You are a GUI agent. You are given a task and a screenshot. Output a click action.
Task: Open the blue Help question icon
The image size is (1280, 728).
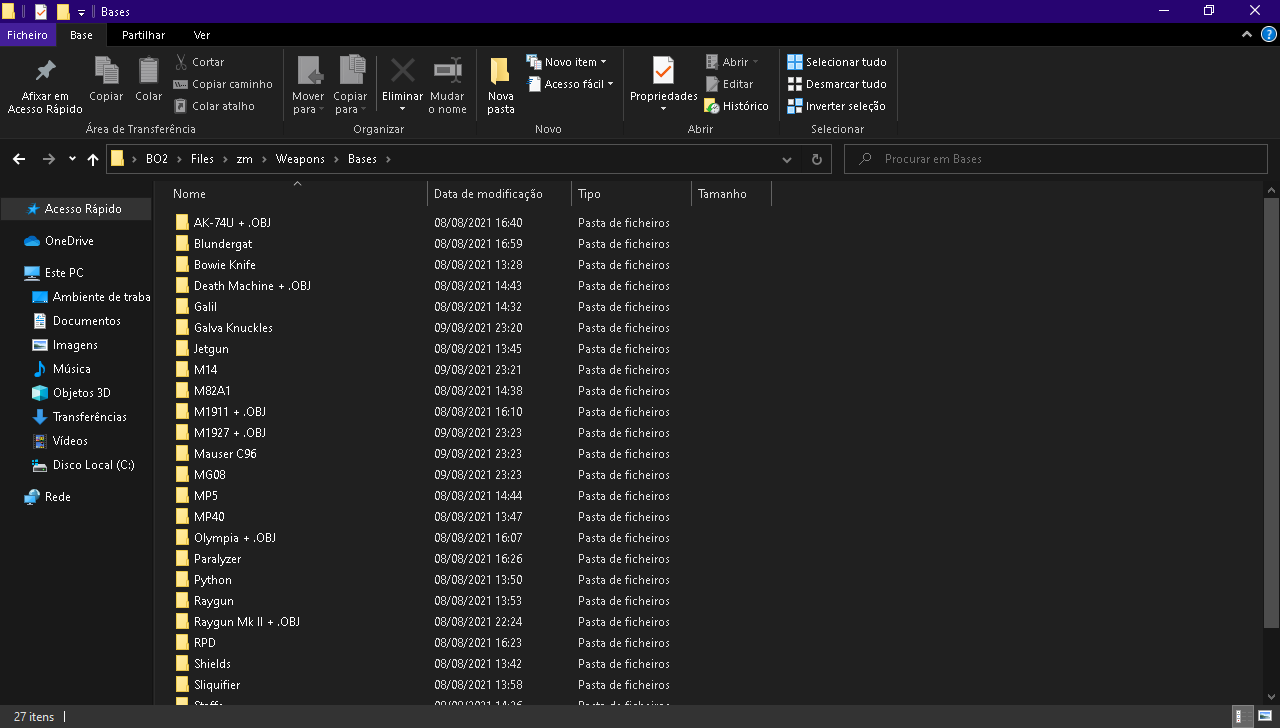(x=1268, y=34)
